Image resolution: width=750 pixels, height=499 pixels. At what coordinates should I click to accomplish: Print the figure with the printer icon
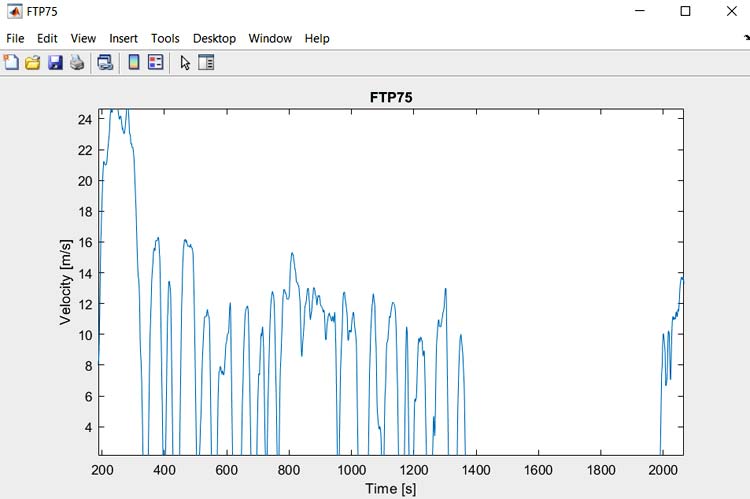click(77, 62)
